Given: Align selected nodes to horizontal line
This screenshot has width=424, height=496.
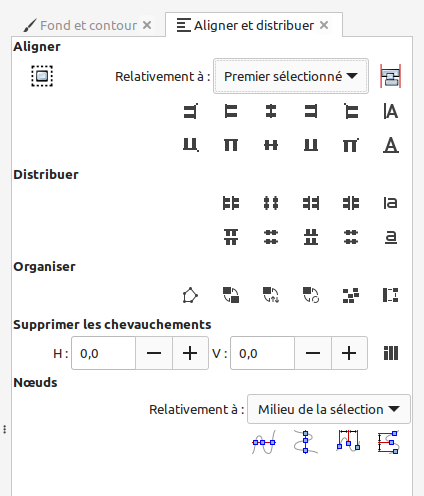Looking at the screenshot, I should (x=264, y=442).
